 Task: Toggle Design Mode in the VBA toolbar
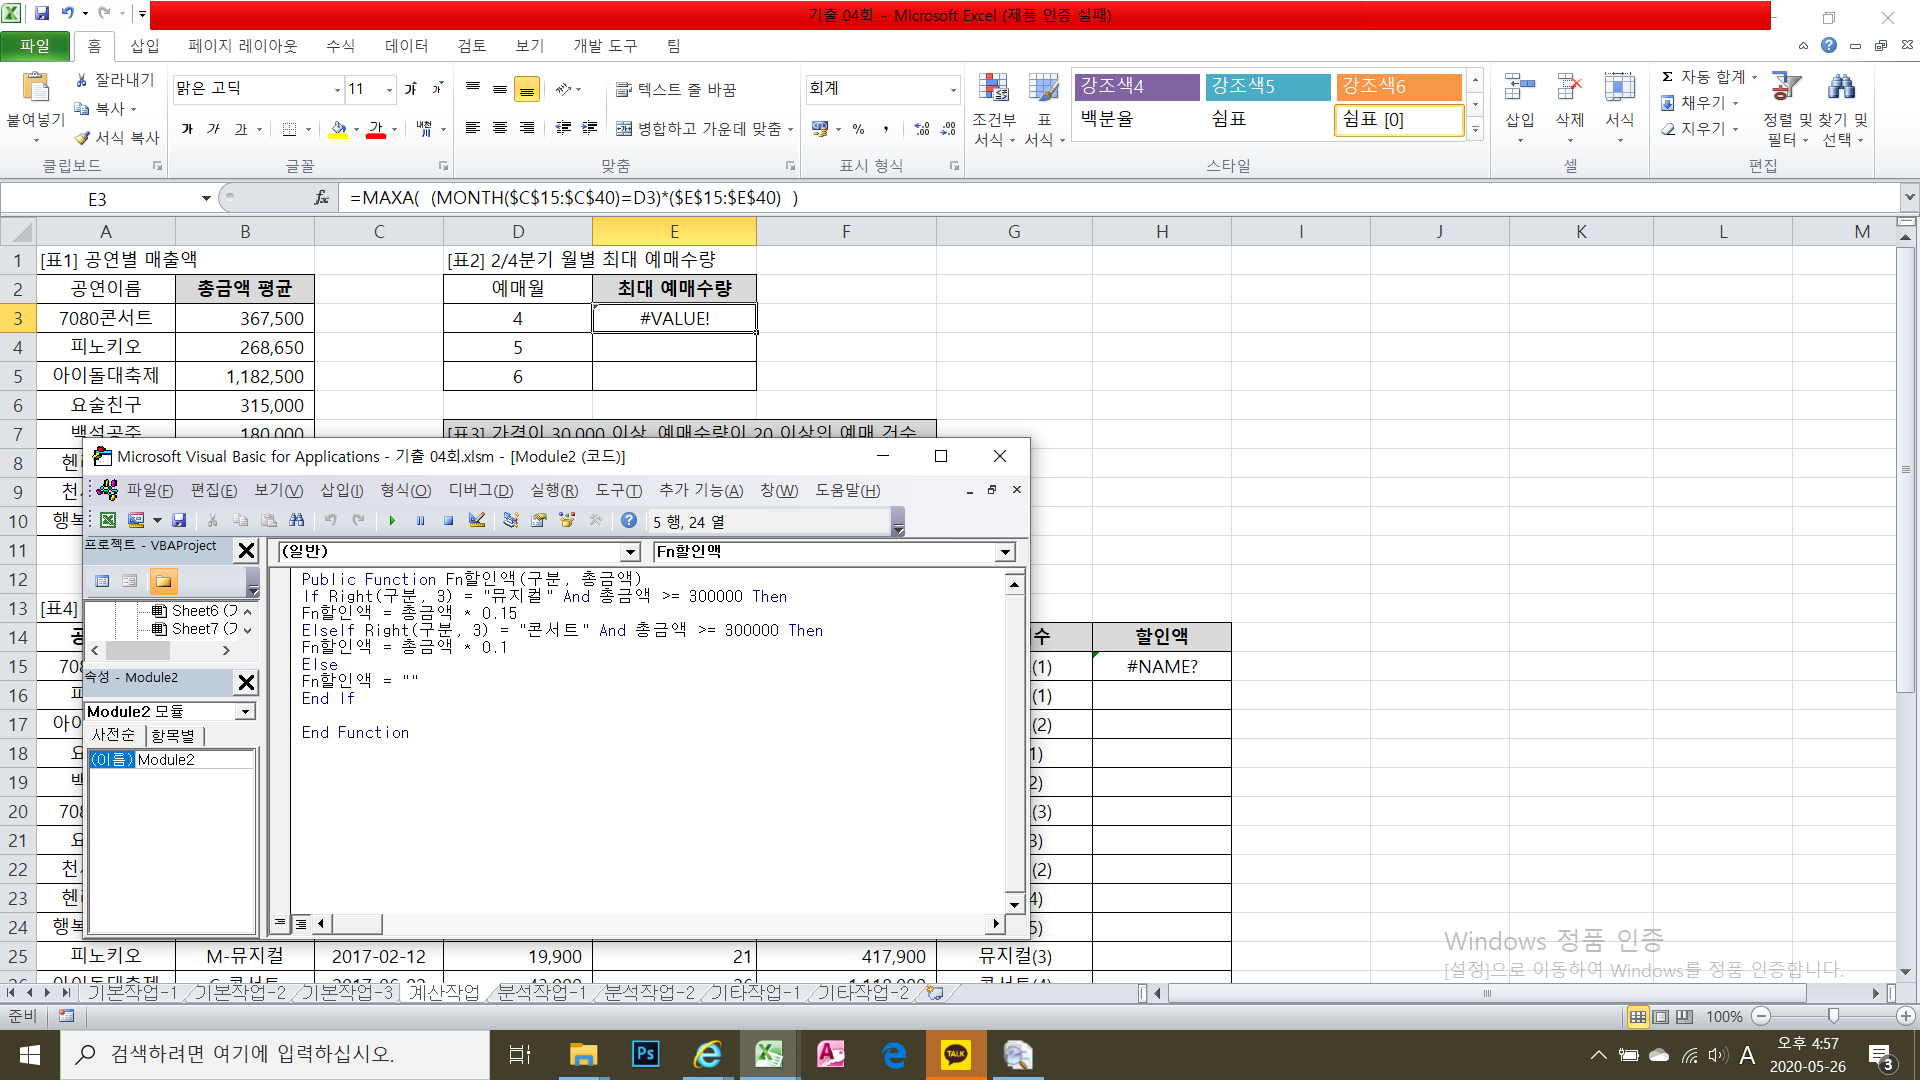pyautogui.click(x=477, y=520)
